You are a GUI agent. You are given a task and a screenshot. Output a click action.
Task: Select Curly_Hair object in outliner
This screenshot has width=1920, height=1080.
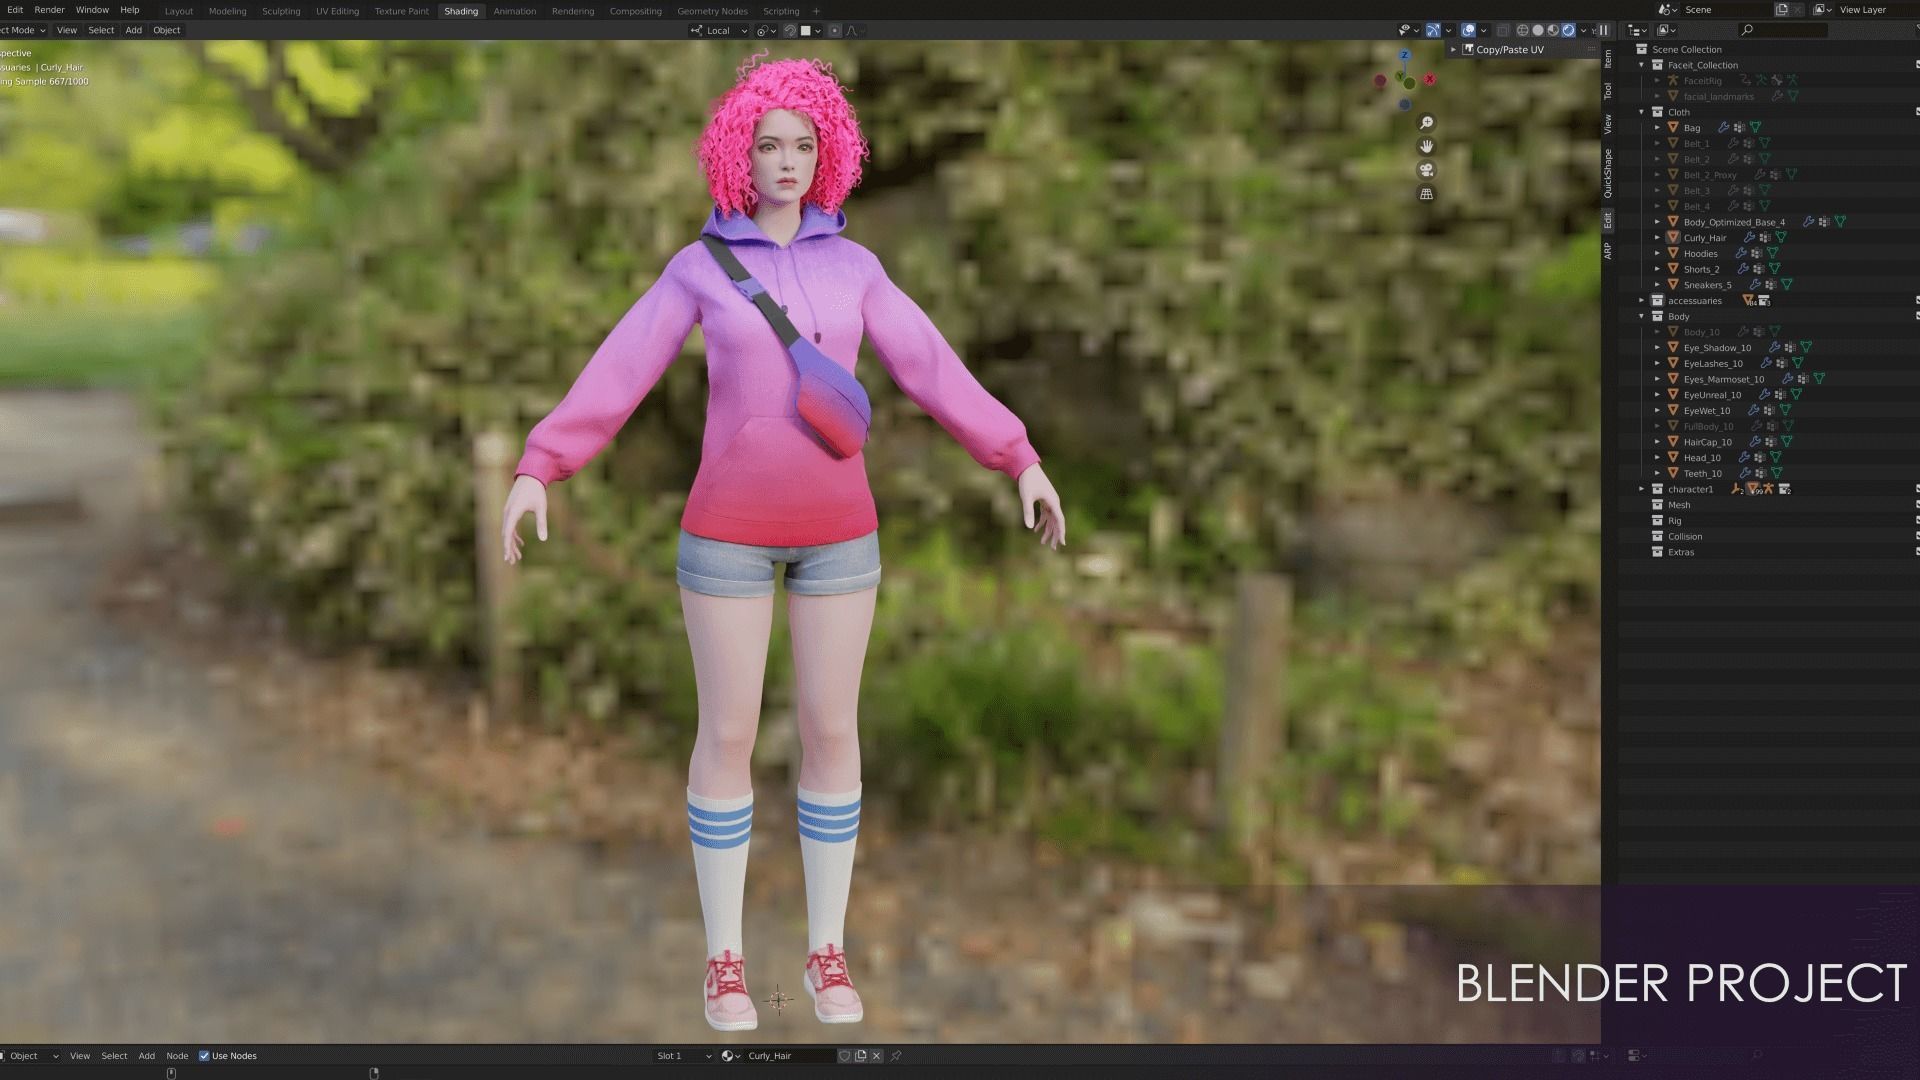pyautogui.click(x=1704, y=238)
